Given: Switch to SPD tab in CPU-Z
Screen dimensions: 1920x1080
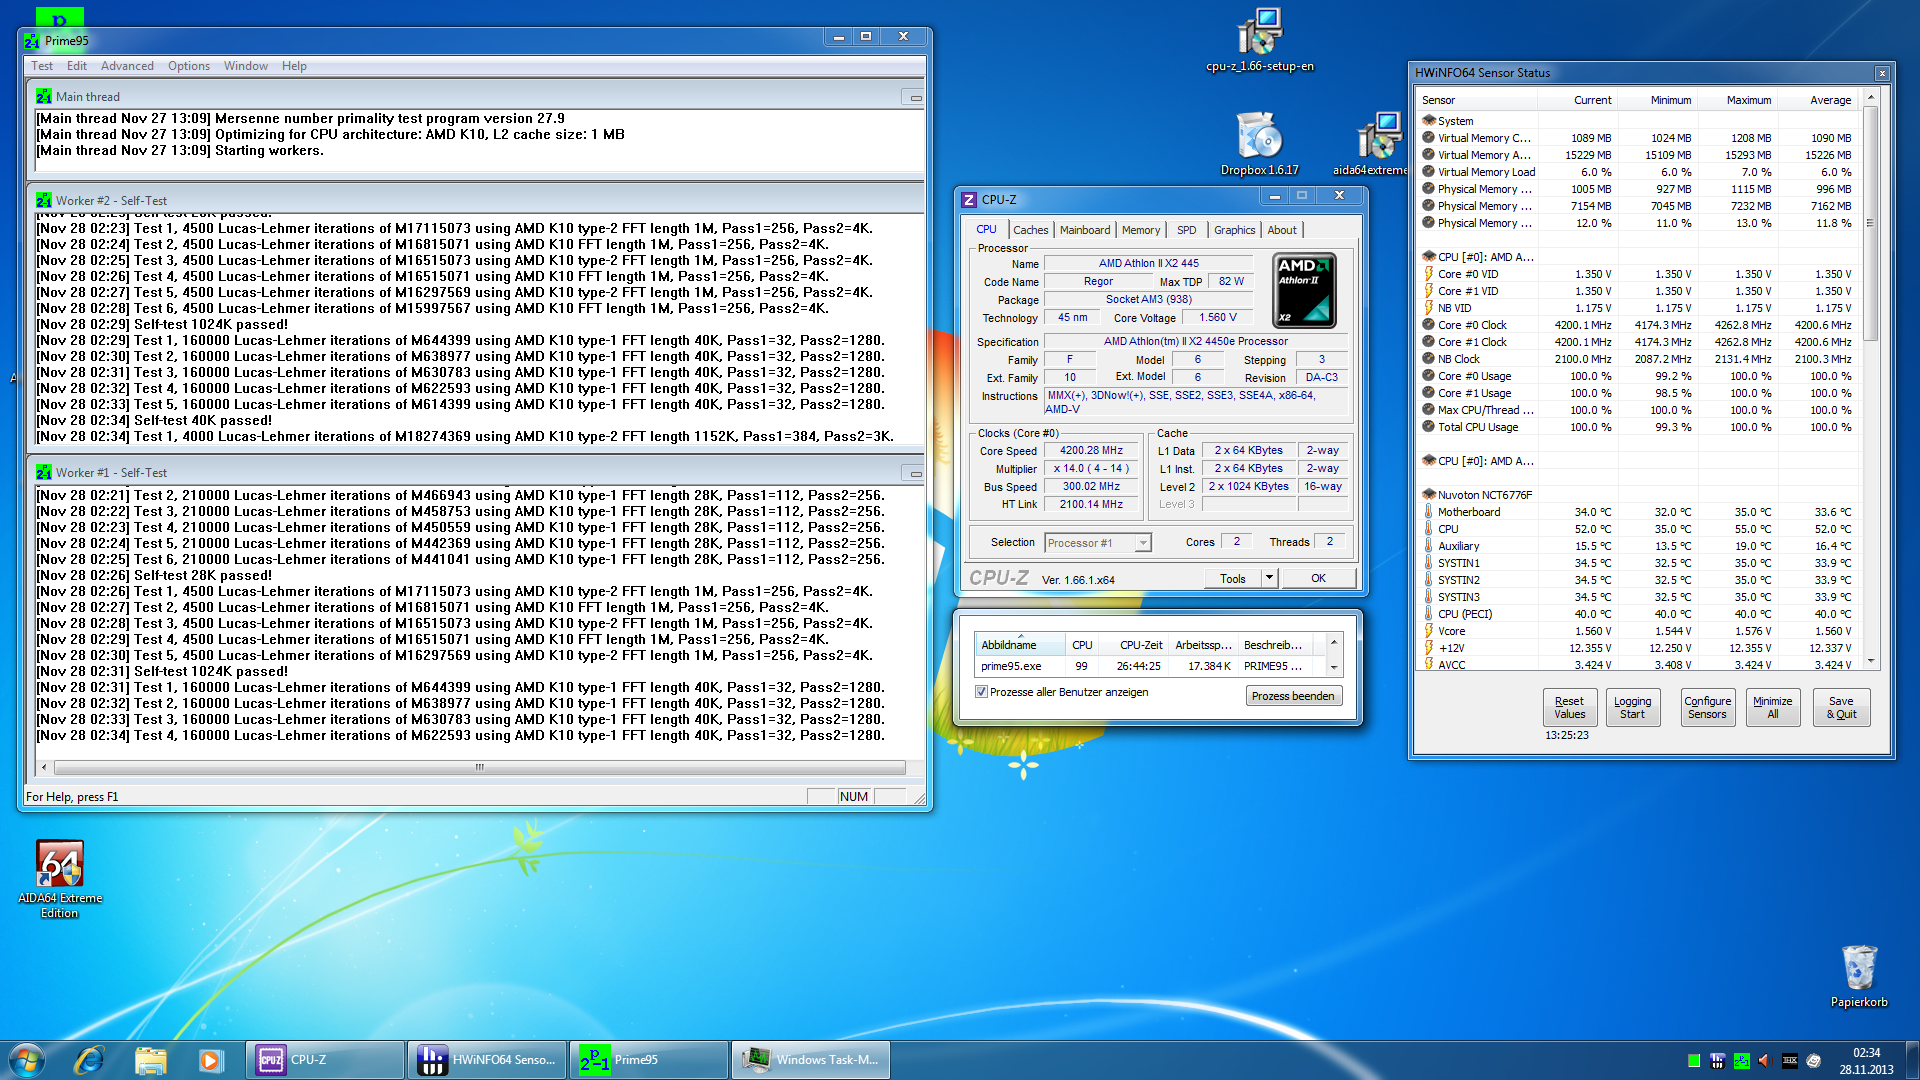Looking at the screenshot, I should tap(1187, 230).
